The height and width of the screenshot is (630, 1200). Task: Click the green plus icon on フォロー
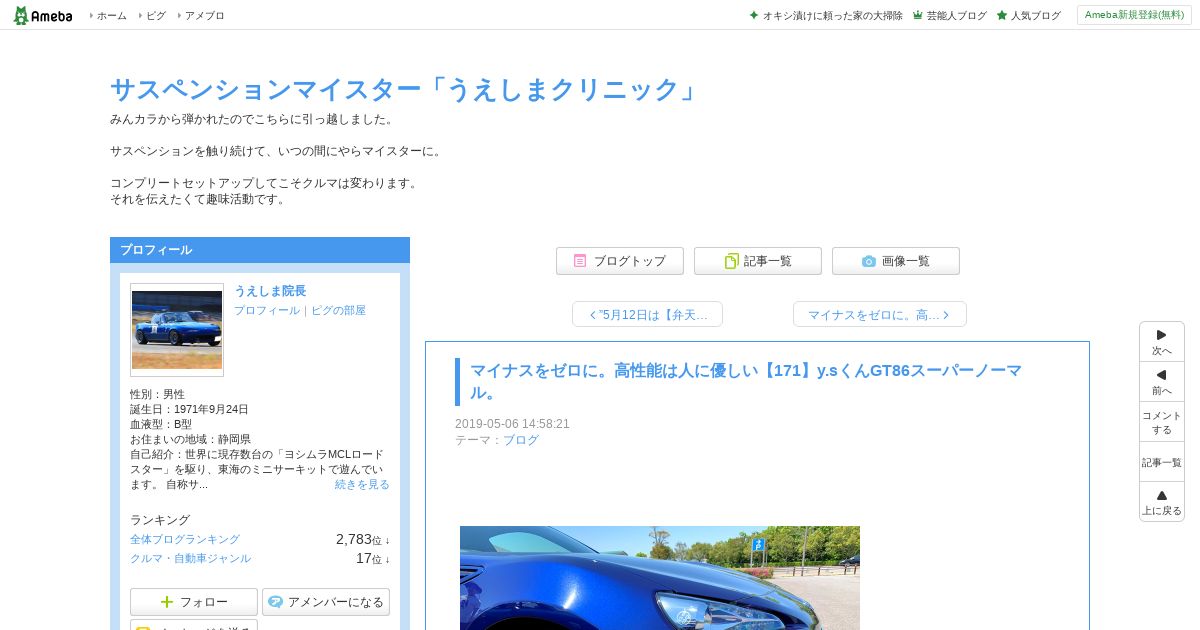pos(167,602)
